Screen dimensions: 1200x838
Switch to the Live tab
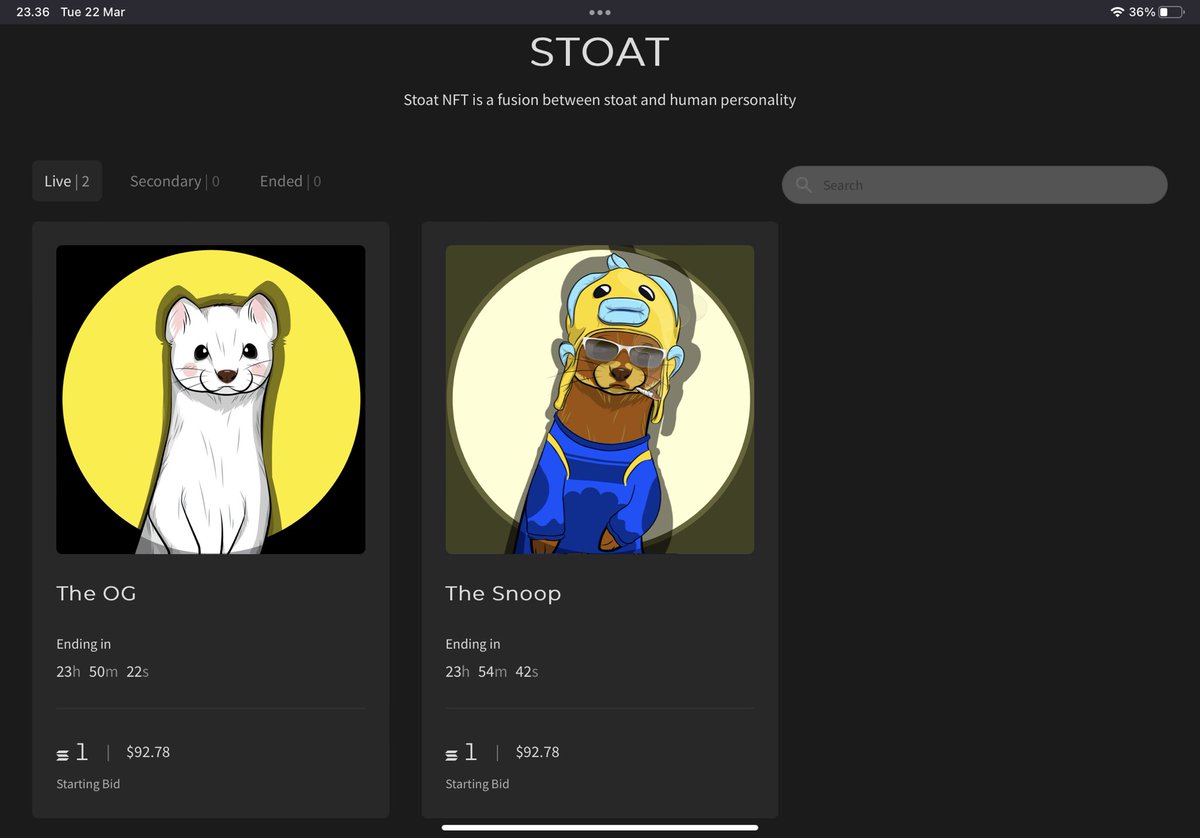click(x=66, y=181)
